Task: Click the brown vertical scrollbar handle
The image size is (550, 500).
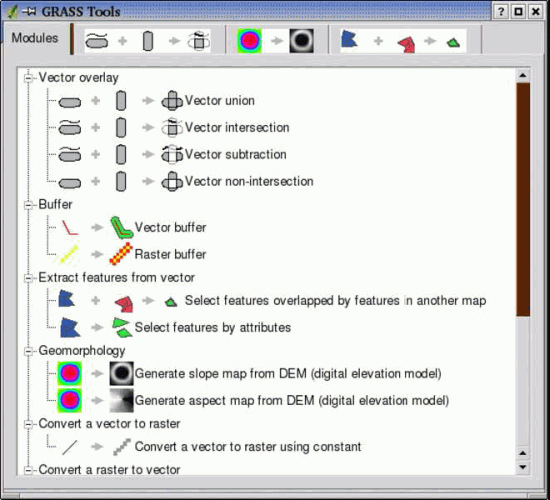Action: 523,199
